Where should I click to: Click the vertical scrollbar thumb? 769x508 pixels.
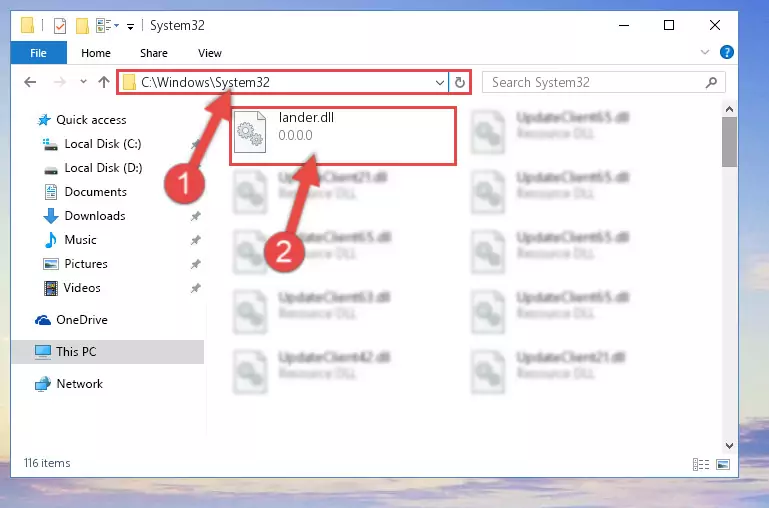tap(729, 142)
